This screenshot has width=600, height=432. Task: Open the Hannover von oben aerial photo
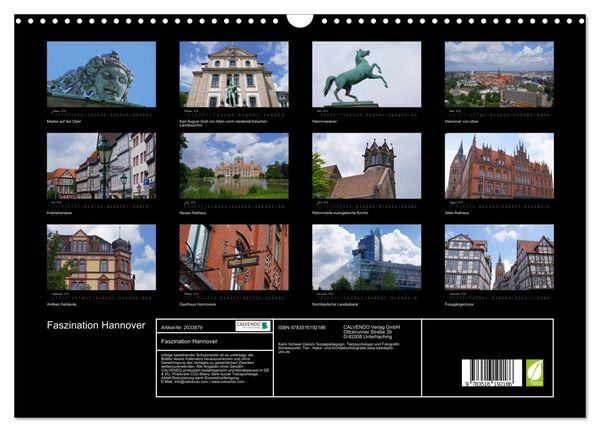[499, 74]
